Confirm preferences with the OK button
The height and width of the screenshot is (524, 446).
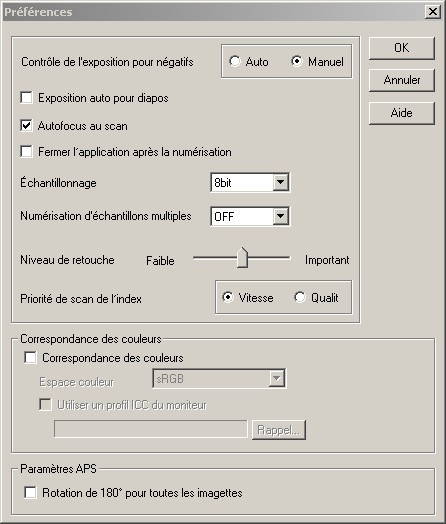(x=402, y=48)
